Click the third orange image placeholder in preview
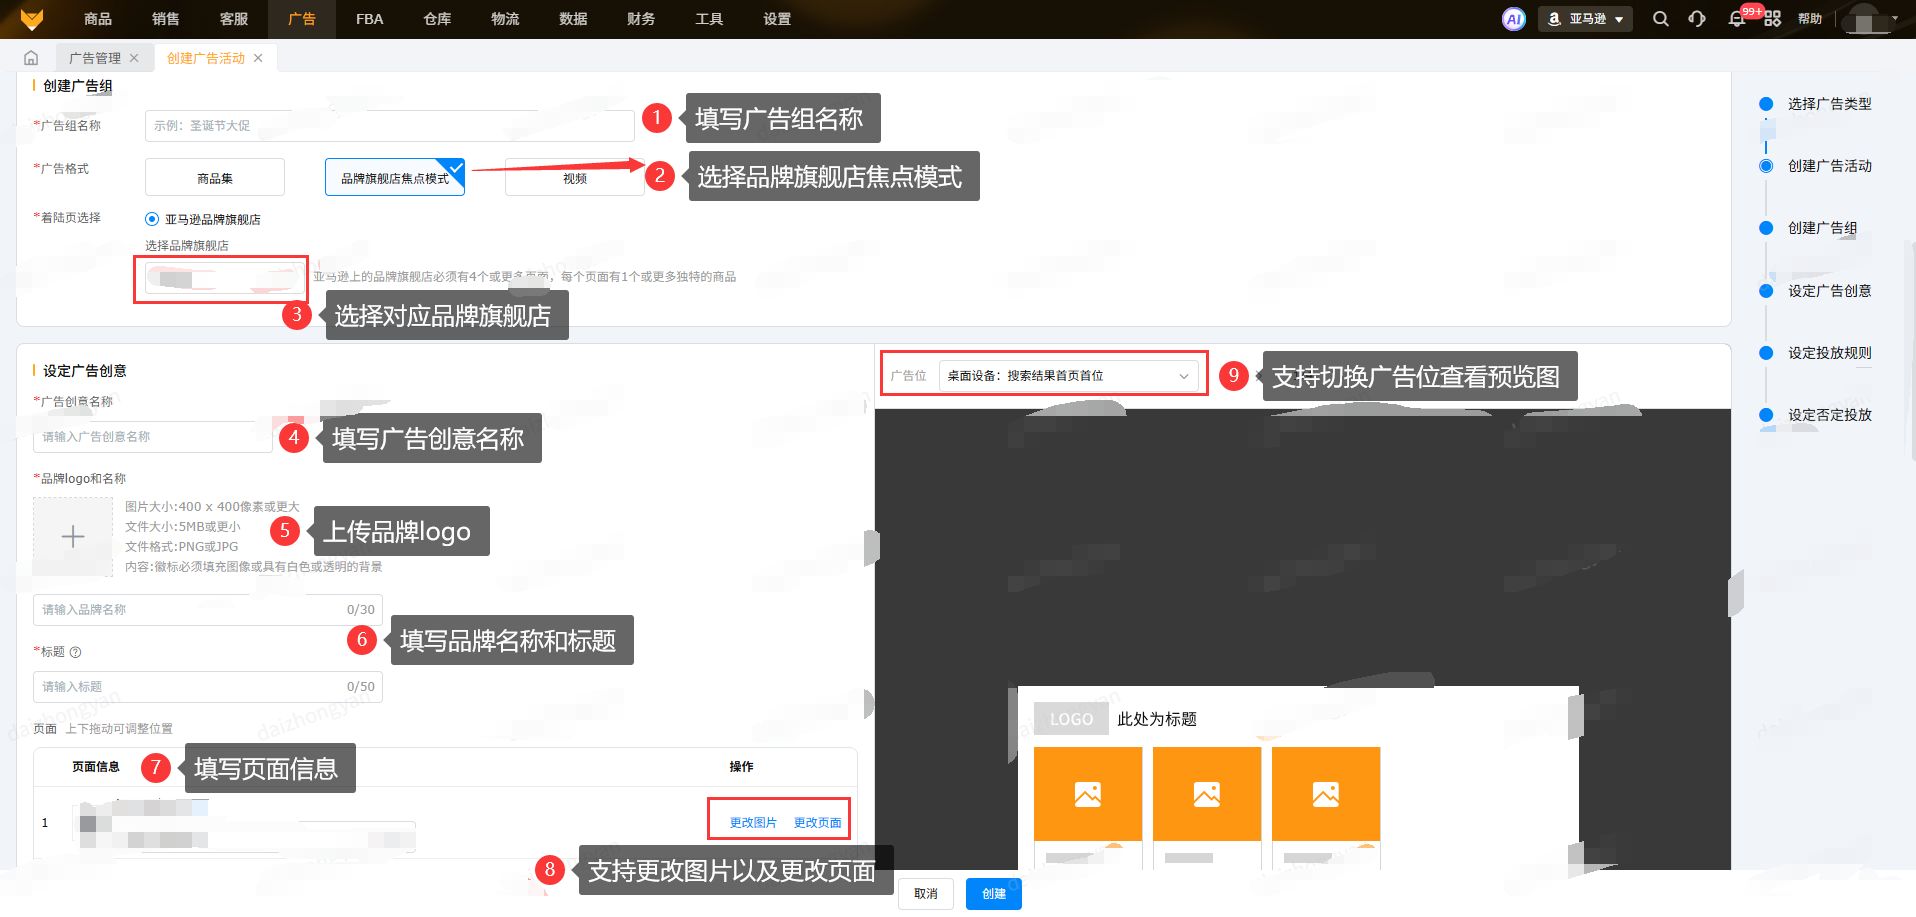Image resolution: width=1916 pixels, height=917 pixels. [x=1326, y=794]
